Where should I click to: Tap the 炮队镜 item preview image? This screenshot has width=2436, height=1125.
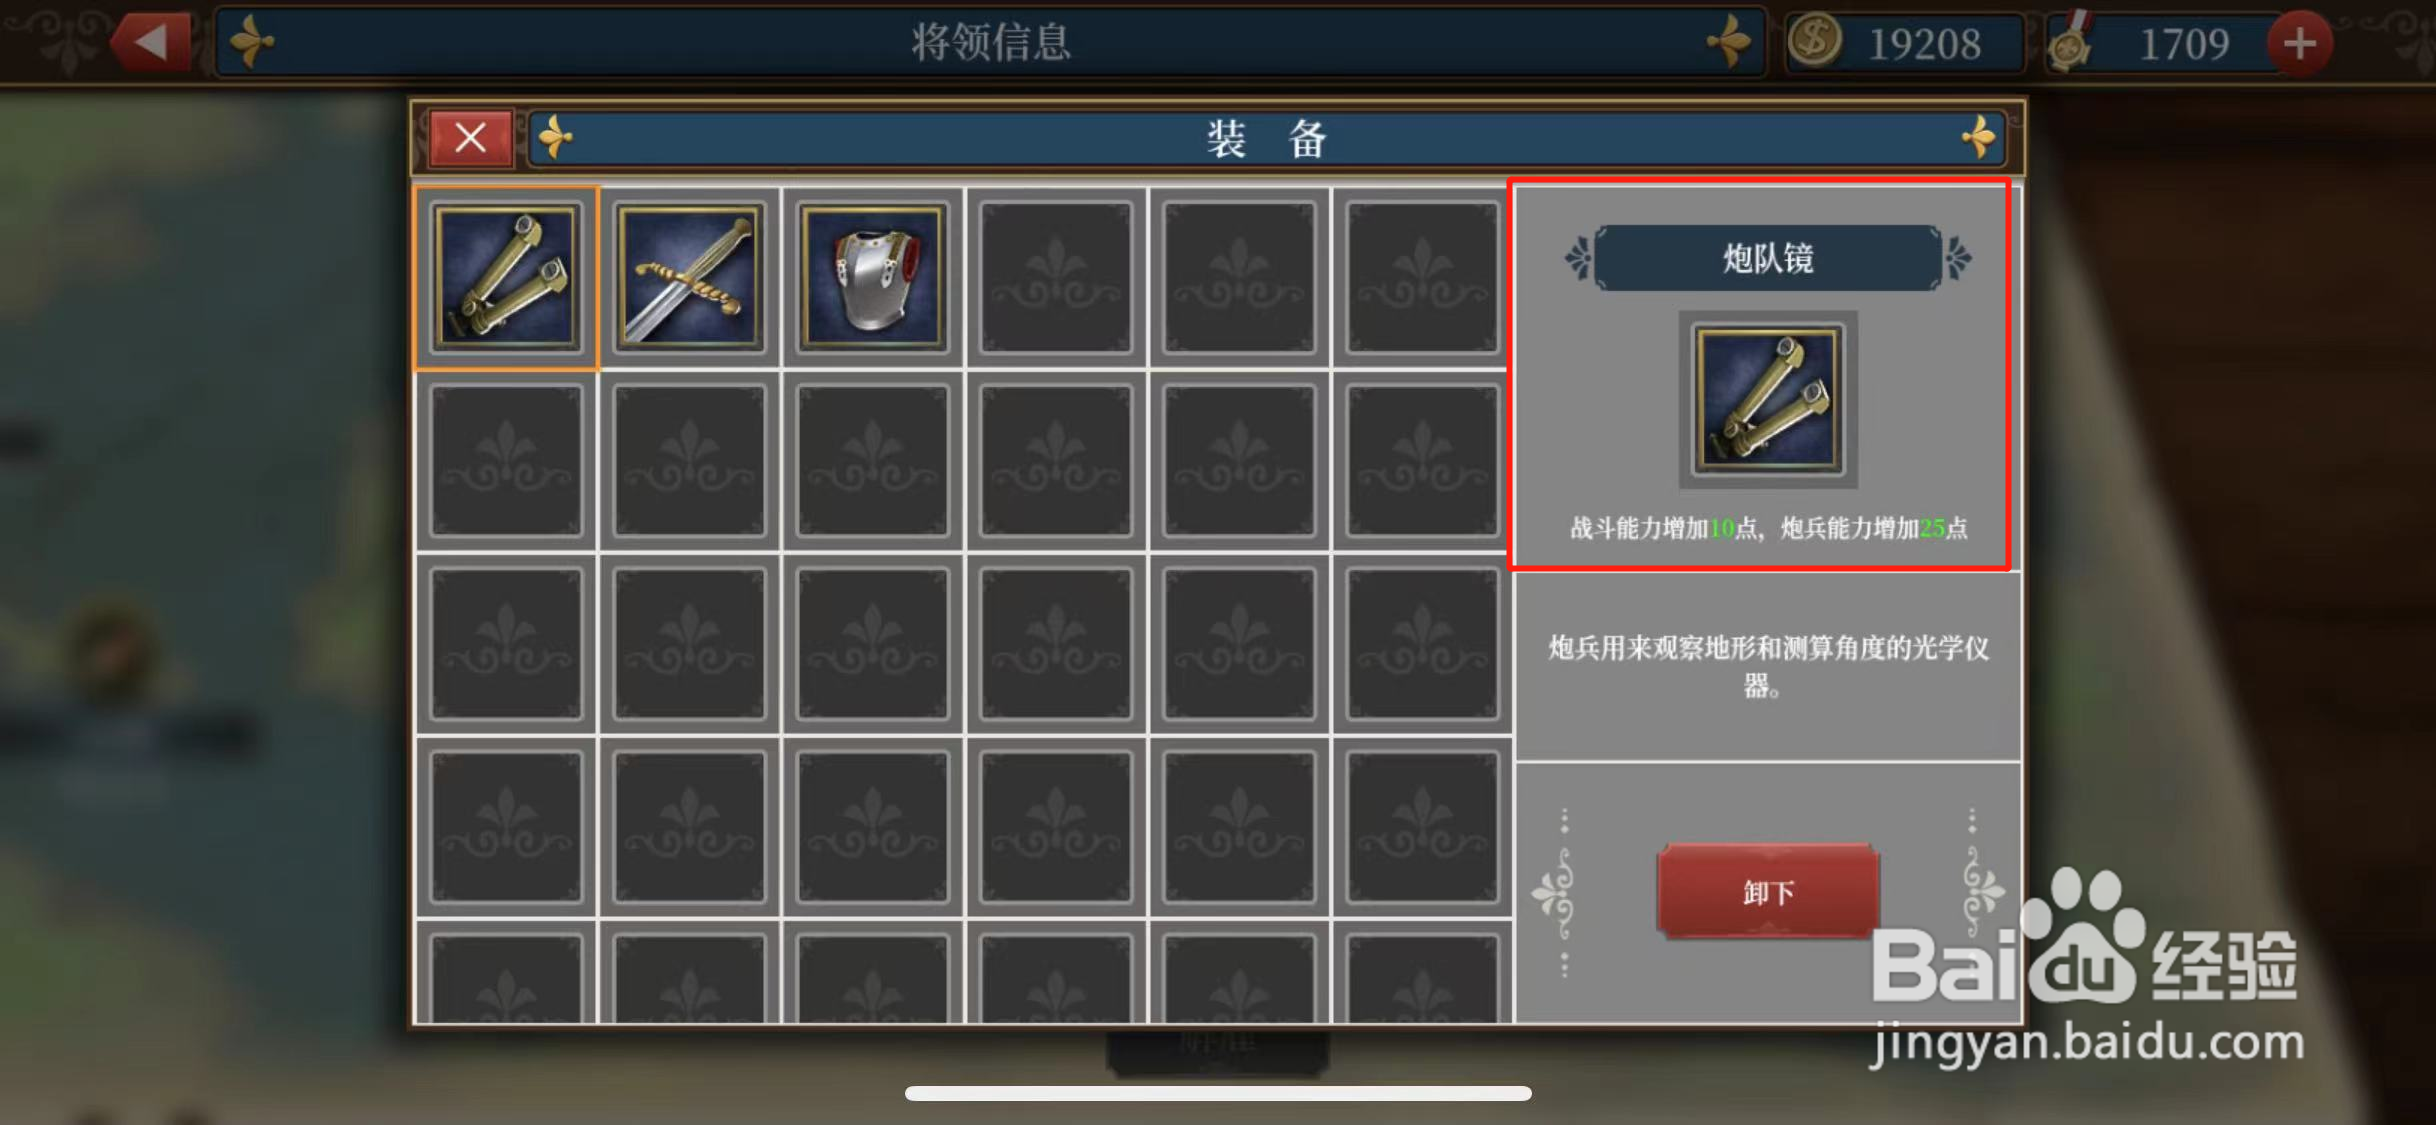click(1768, 399)
